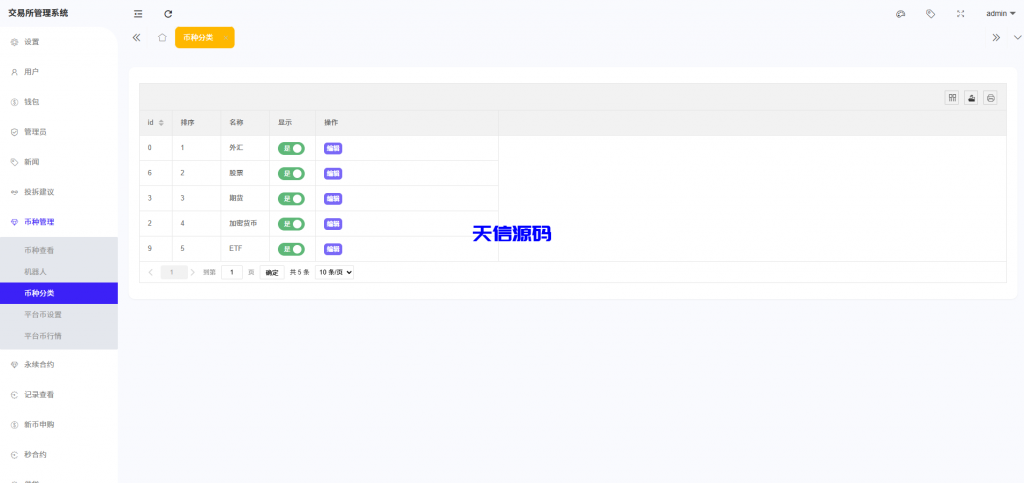Expand the 管理员 sidebar menu
The height and width of the screenshot is (483, 1024).
[x=59, y=132]
